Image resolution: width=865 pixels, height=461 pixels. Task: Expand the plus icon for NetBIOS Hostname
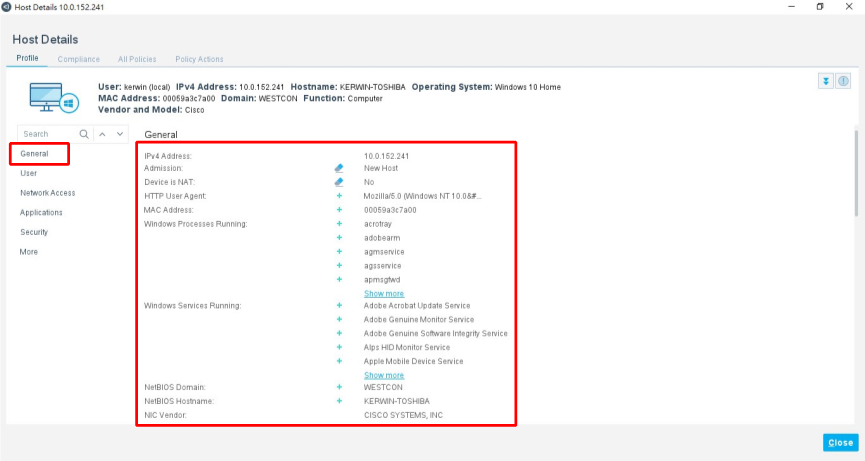[339, 401]
